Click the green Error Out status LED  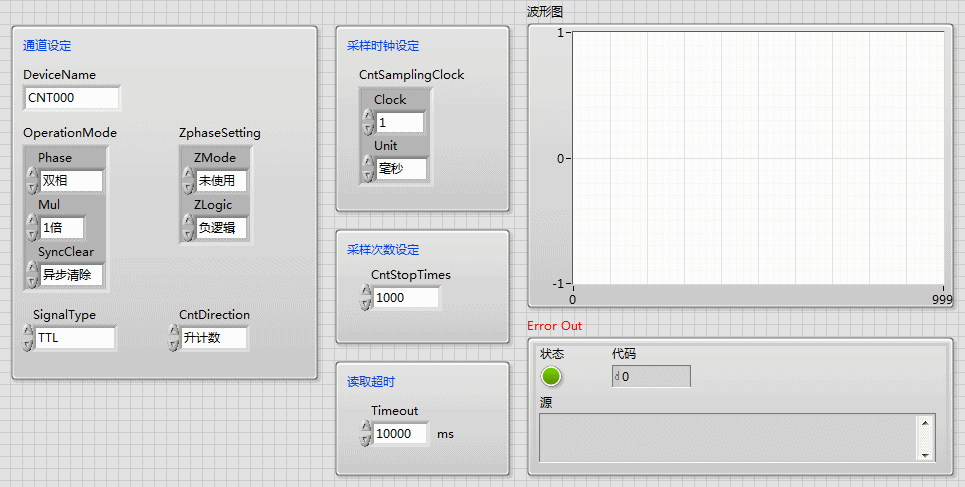coord(551,377)
